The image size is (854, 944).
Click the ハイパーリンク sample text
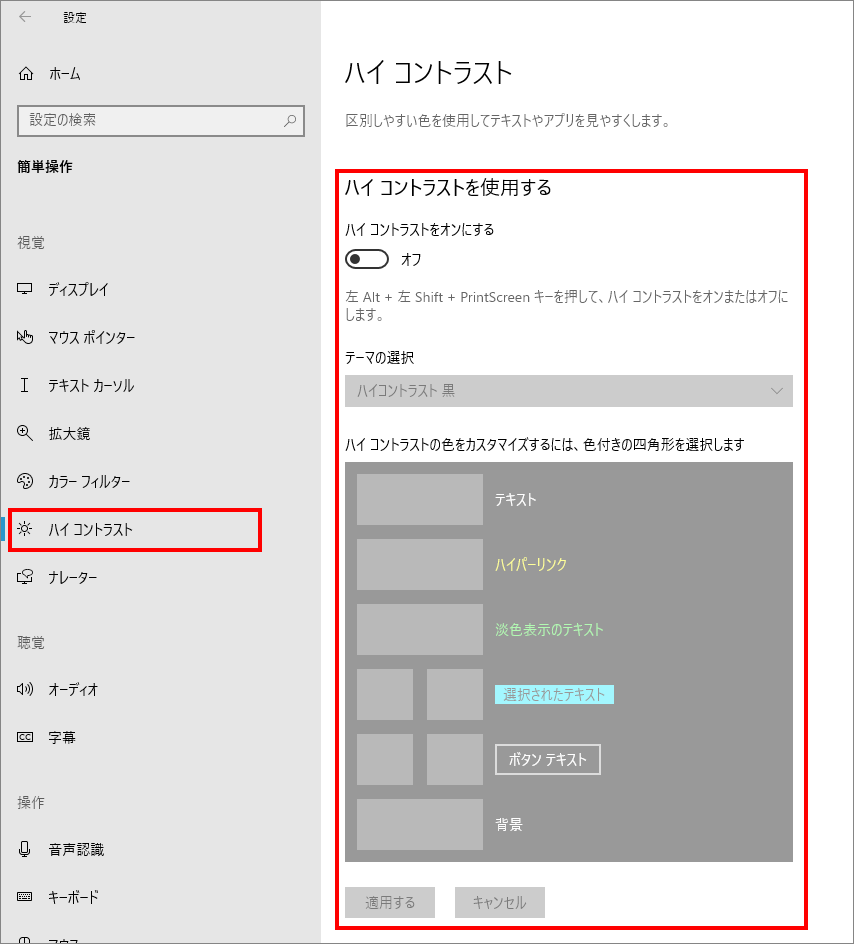tap(531, 565)
